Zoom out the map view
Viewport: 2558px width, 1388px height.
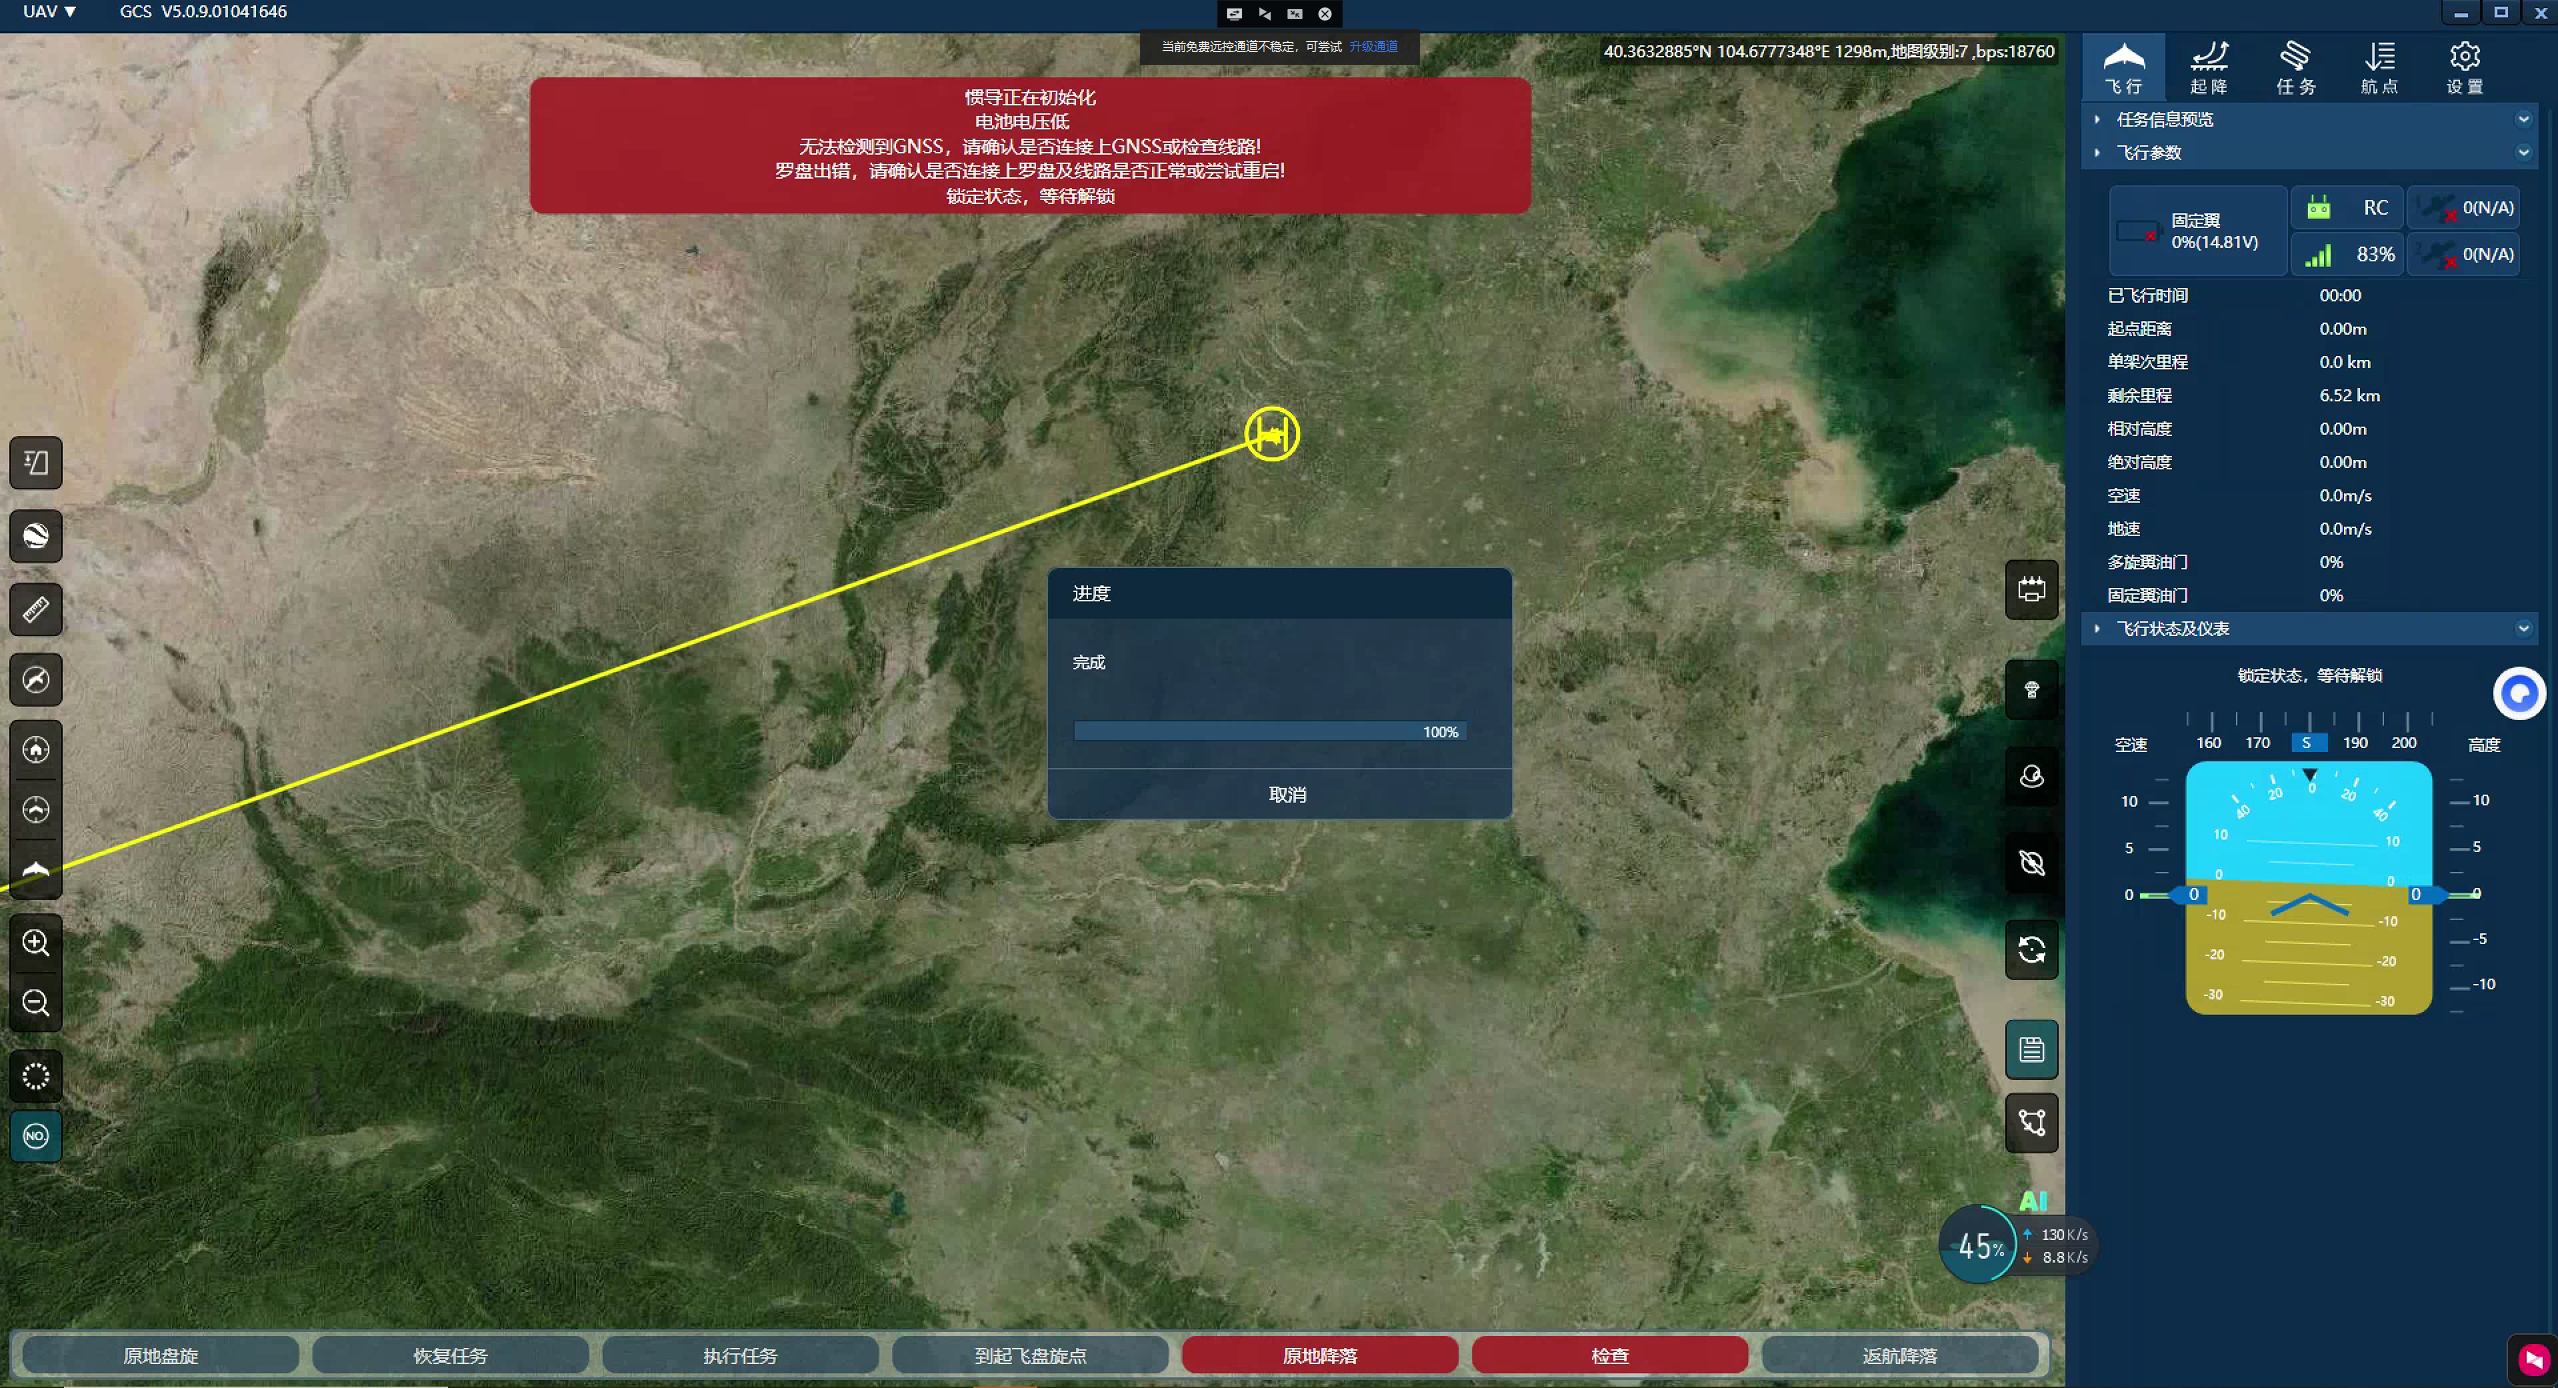point(36,1003)
